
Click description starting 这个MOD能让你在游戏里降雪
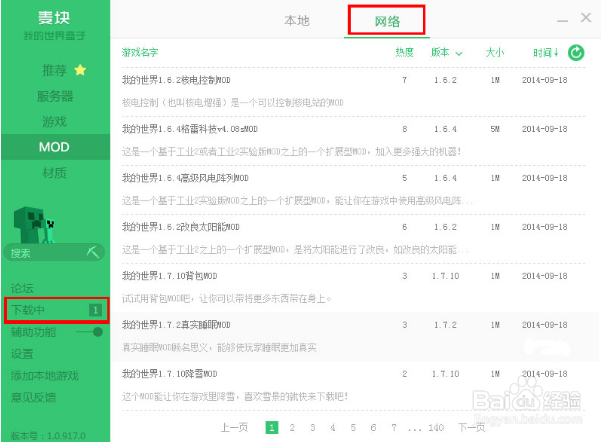tap(235, 397)
